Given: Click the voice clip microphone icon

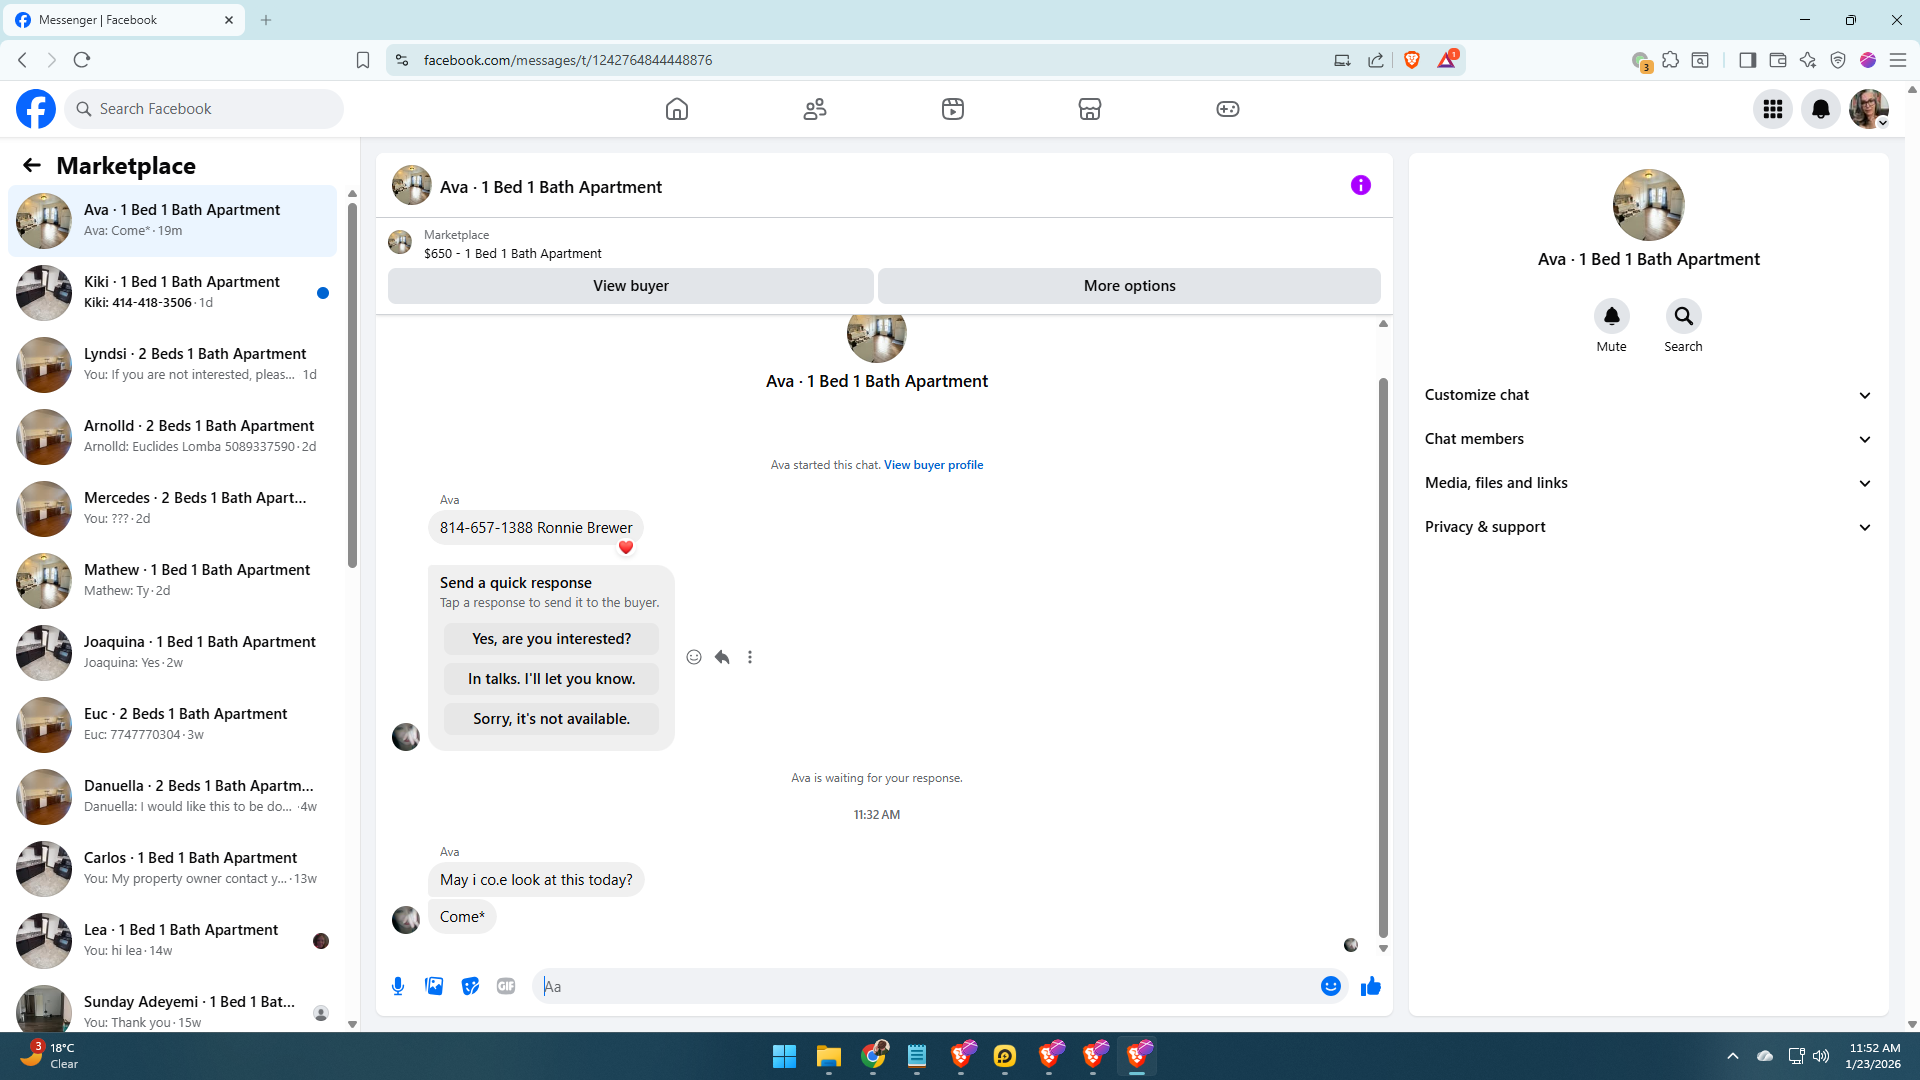Looking at the screenshot, I should point(398,986).
